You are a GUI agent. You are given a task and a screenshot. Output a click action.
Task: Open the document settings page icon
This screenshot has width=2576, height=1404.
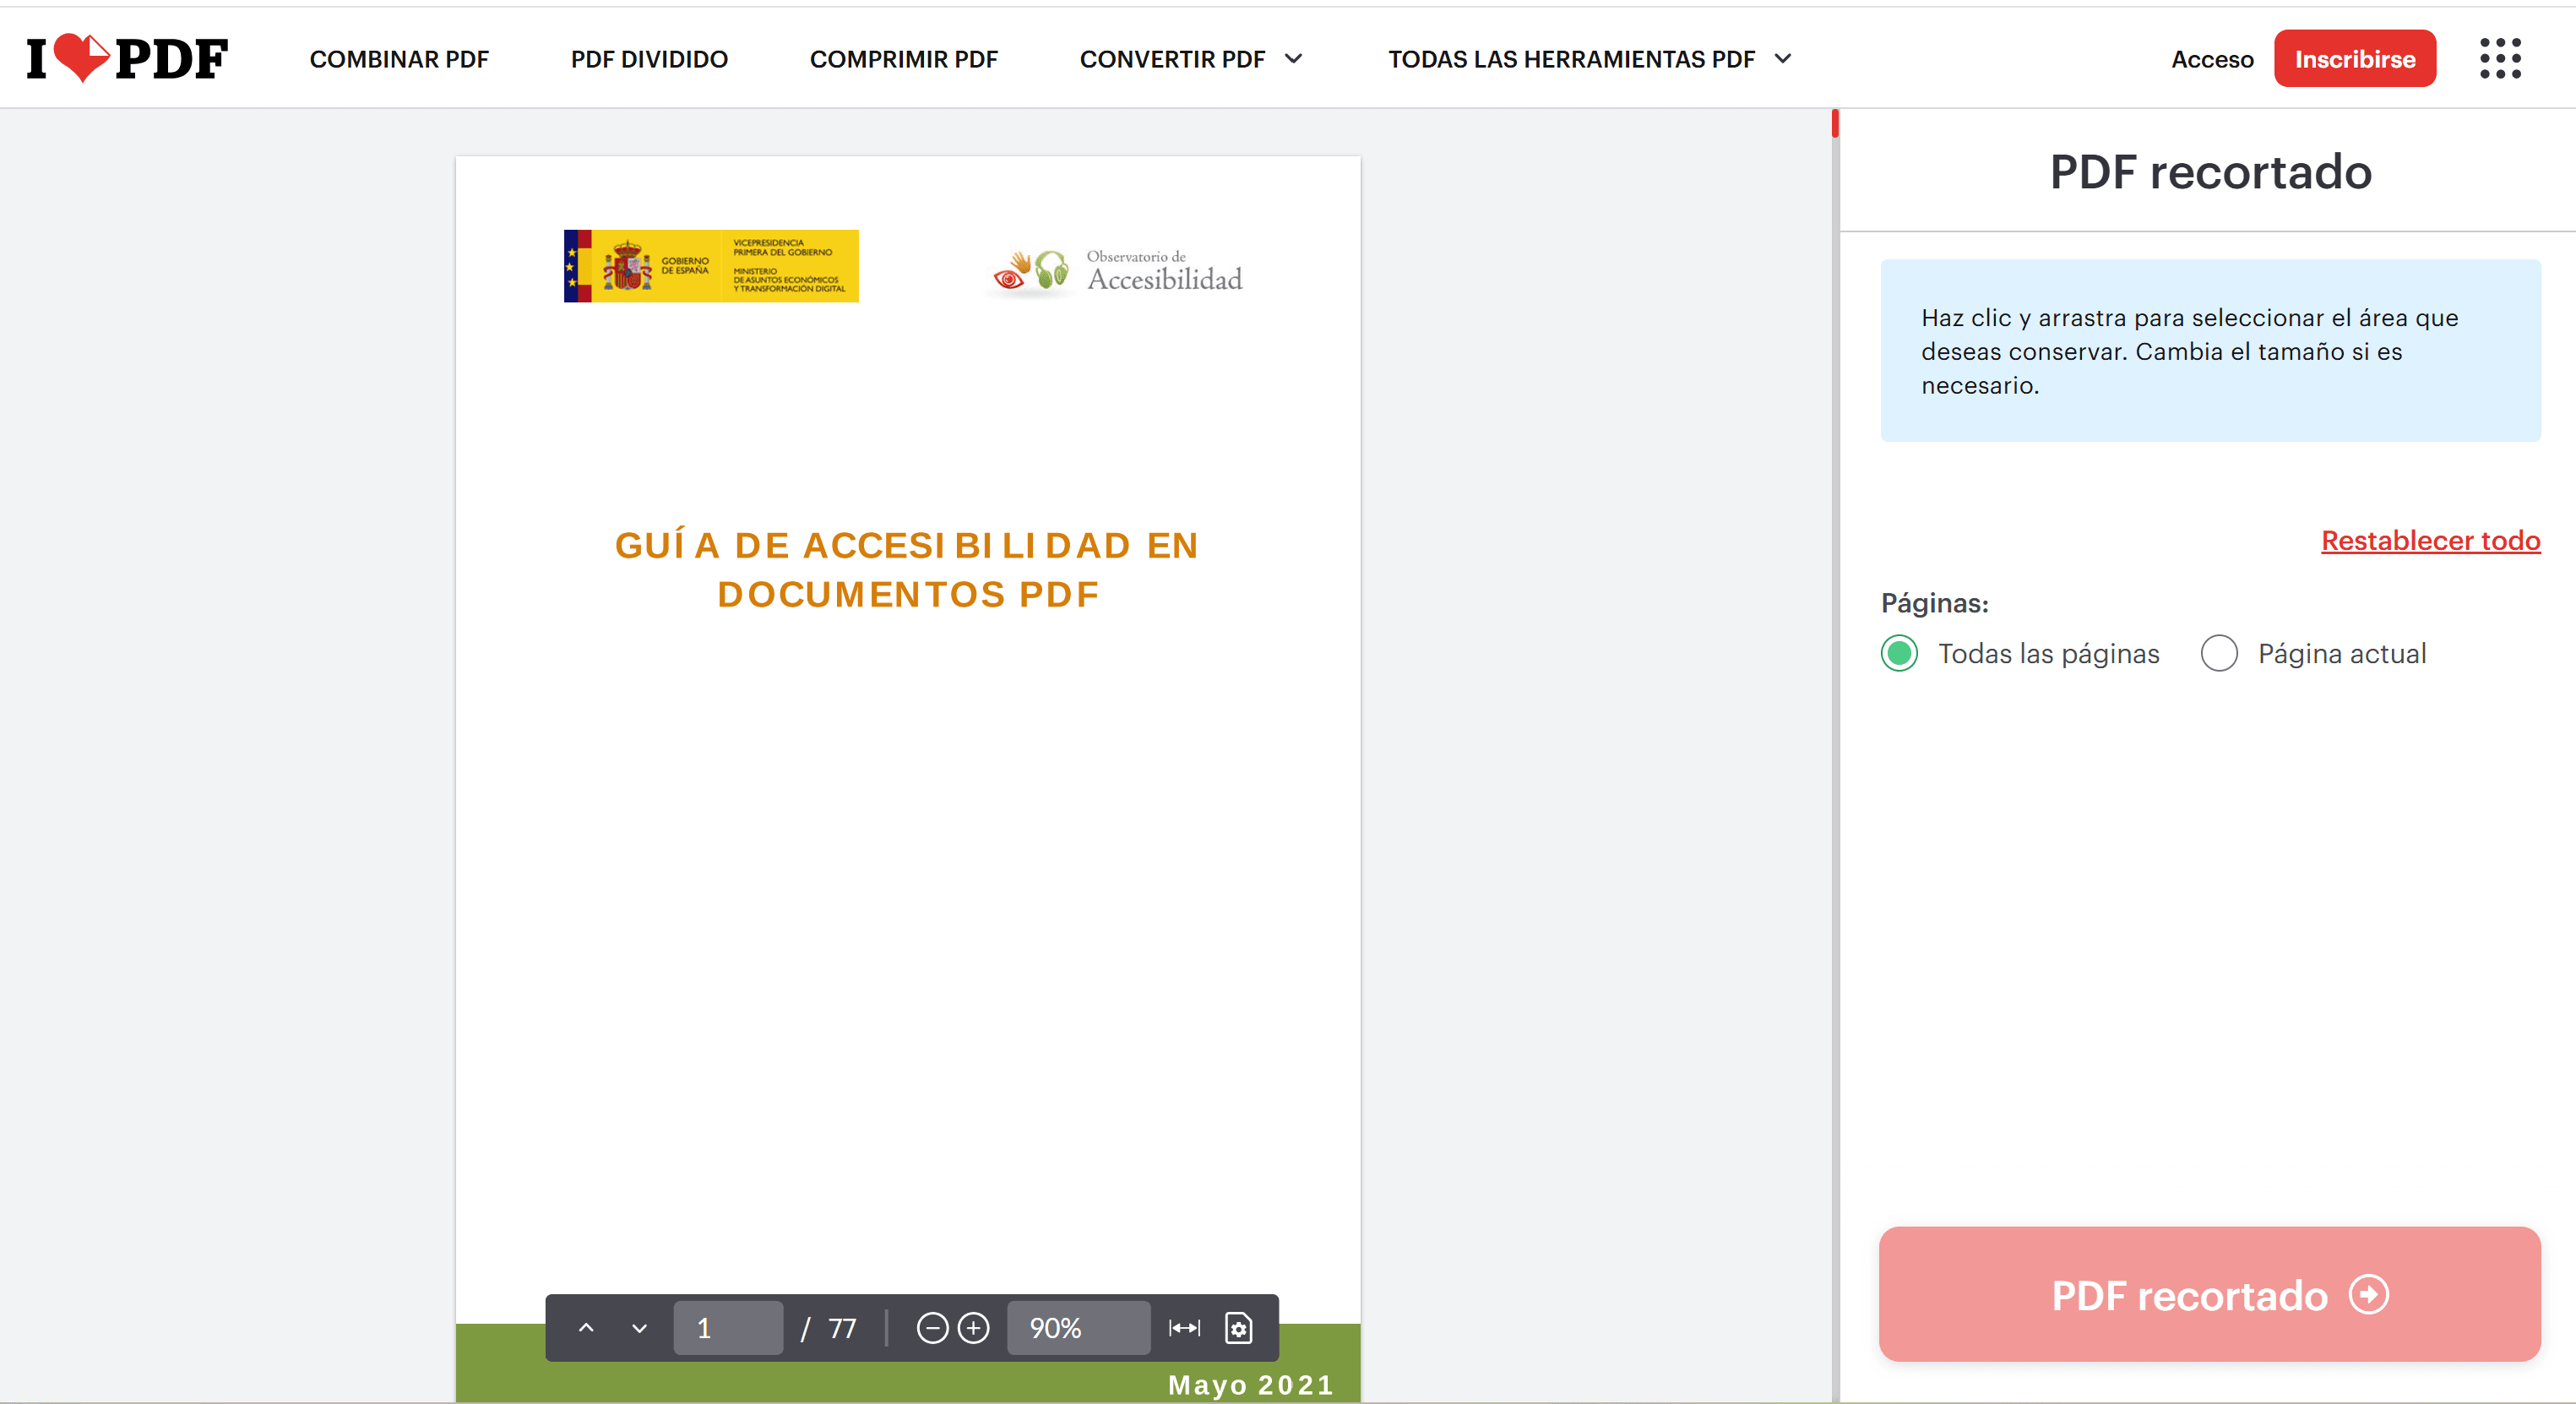tap(1238, 1328)
